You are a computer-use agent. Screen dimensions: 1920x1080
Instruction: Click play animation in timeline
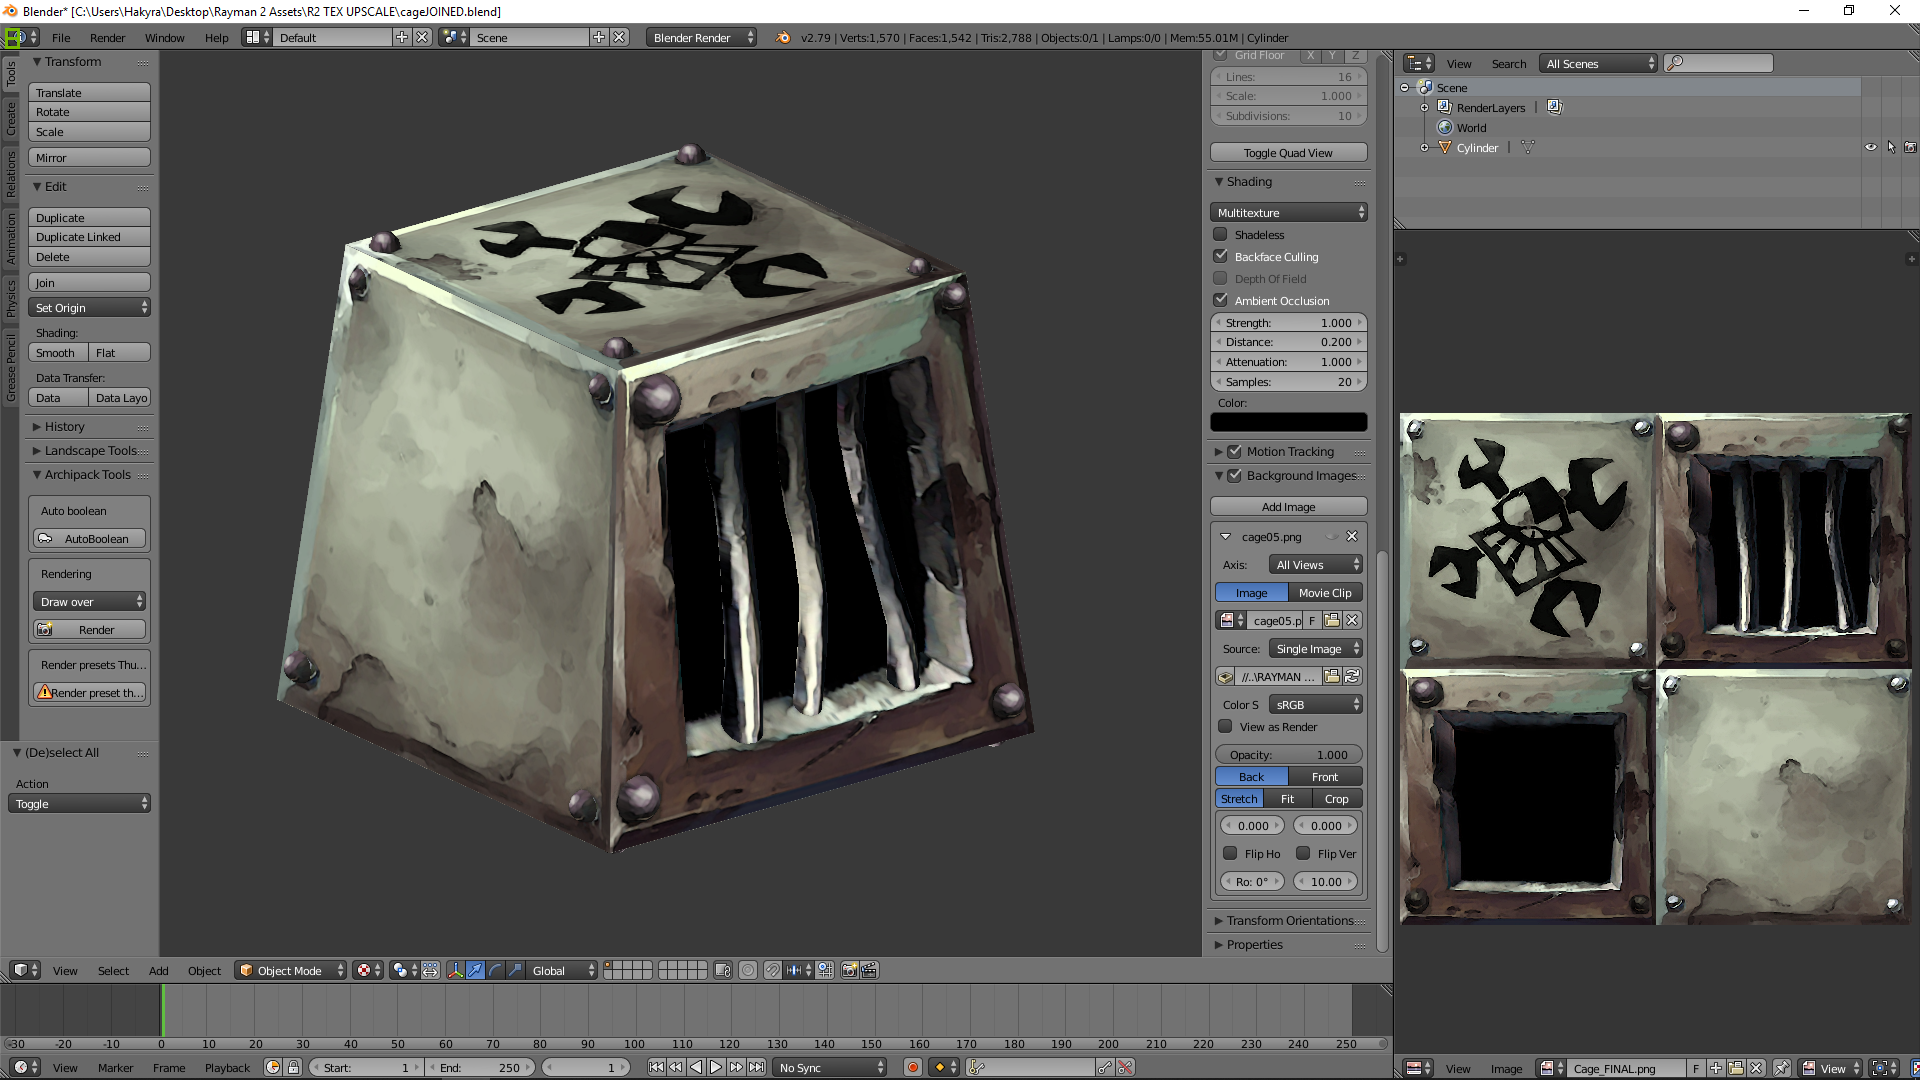(x=716, y=1067)
